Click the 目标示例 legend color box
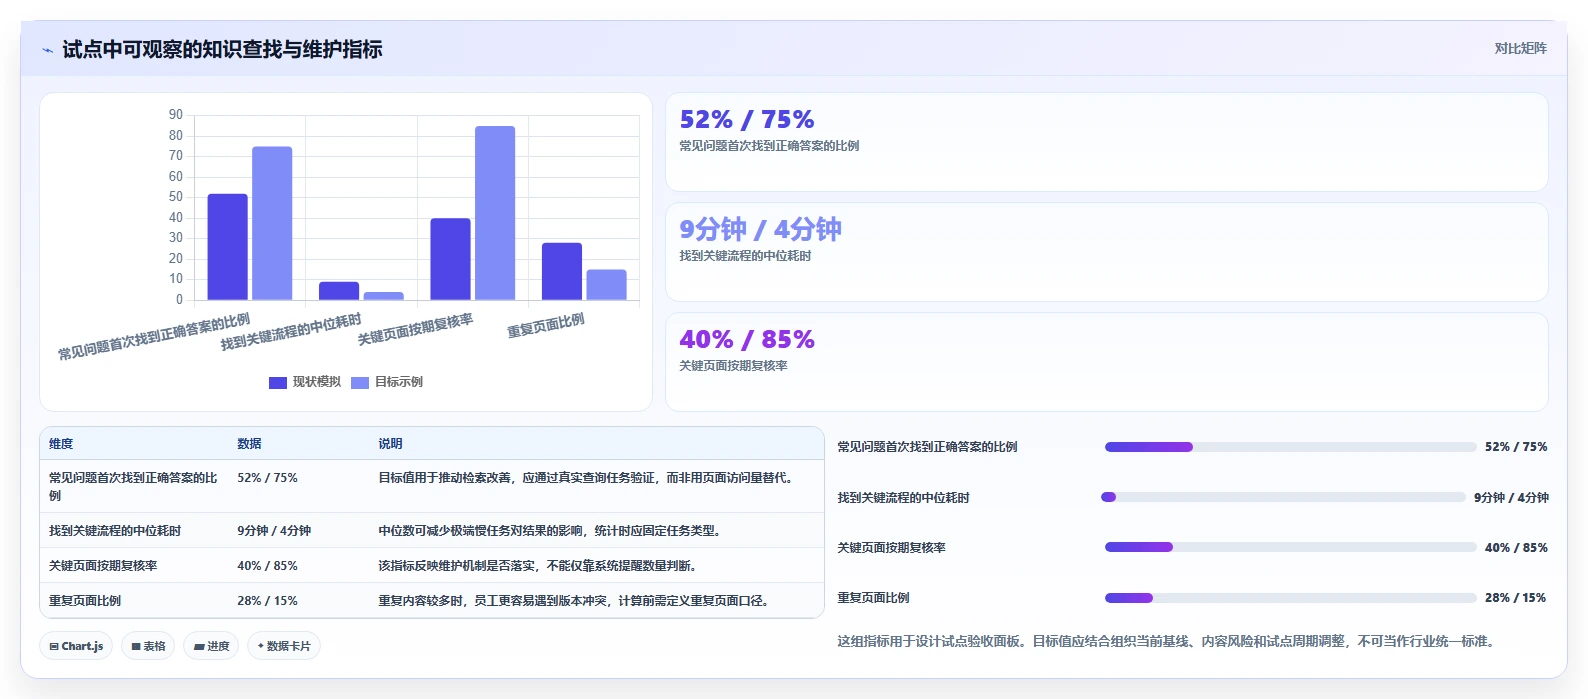The image size is (1588, 699). tap(360, 383)
